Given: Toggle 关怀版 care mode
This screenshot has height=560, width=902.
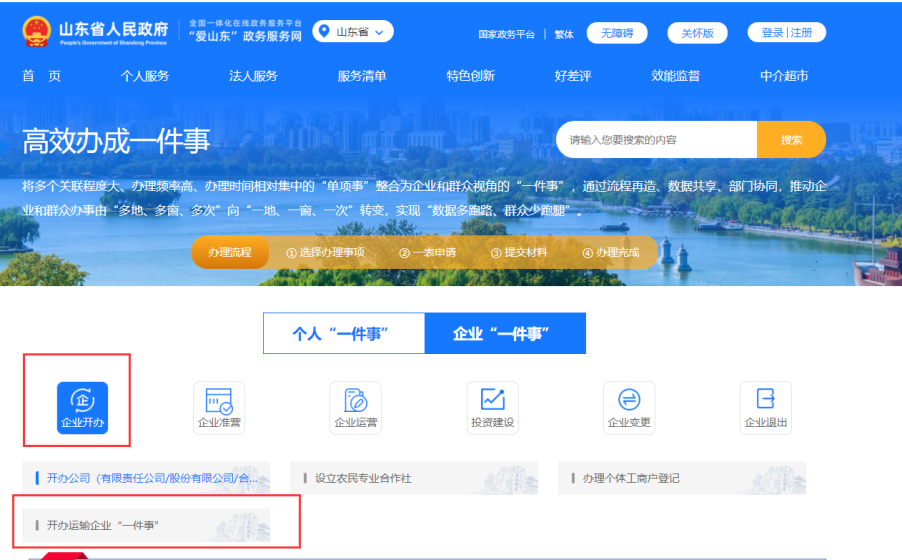Looking at the screenshot, I should click(x=697, y=33).
